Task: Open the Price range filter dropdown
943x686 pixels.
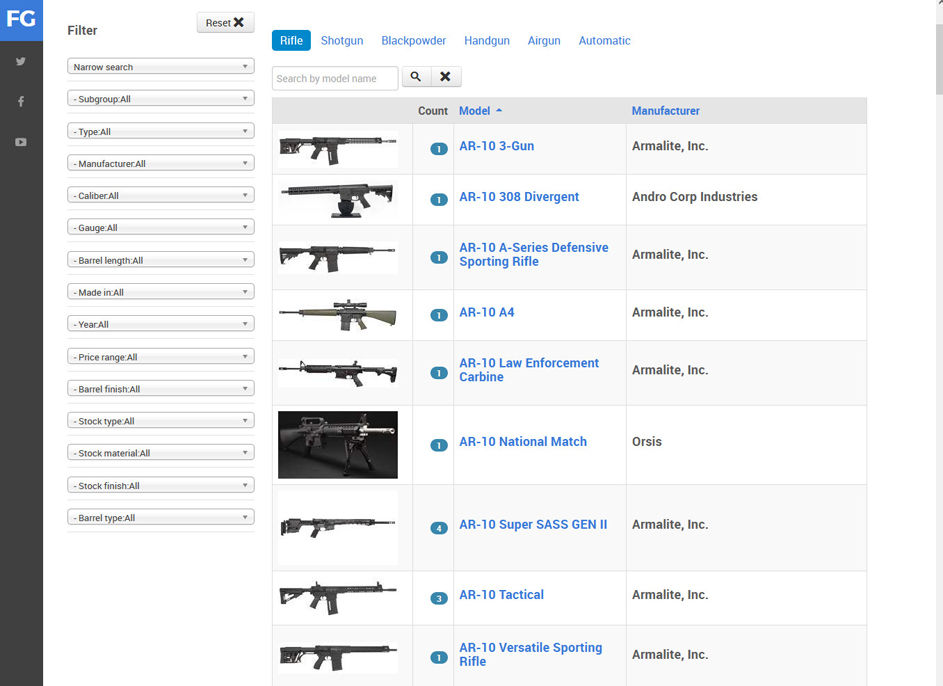Action: [161, 357]
